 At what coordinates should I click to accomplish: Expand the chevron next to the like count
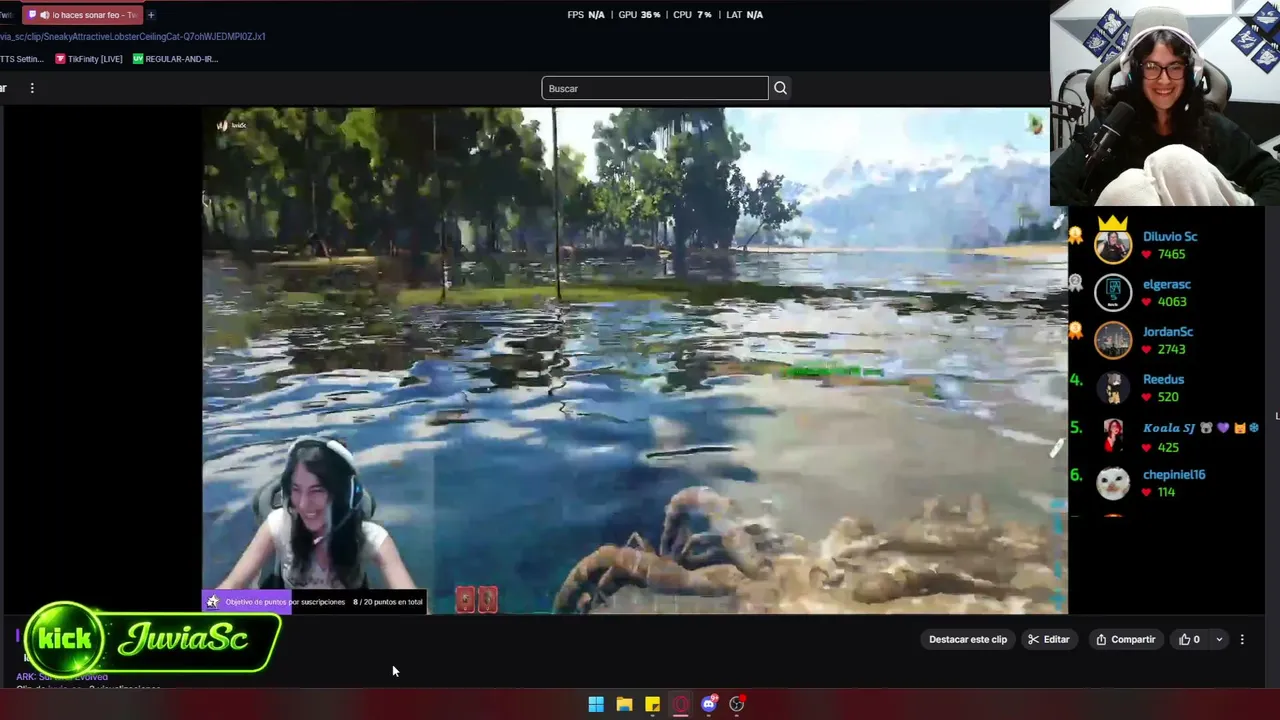1218,640
